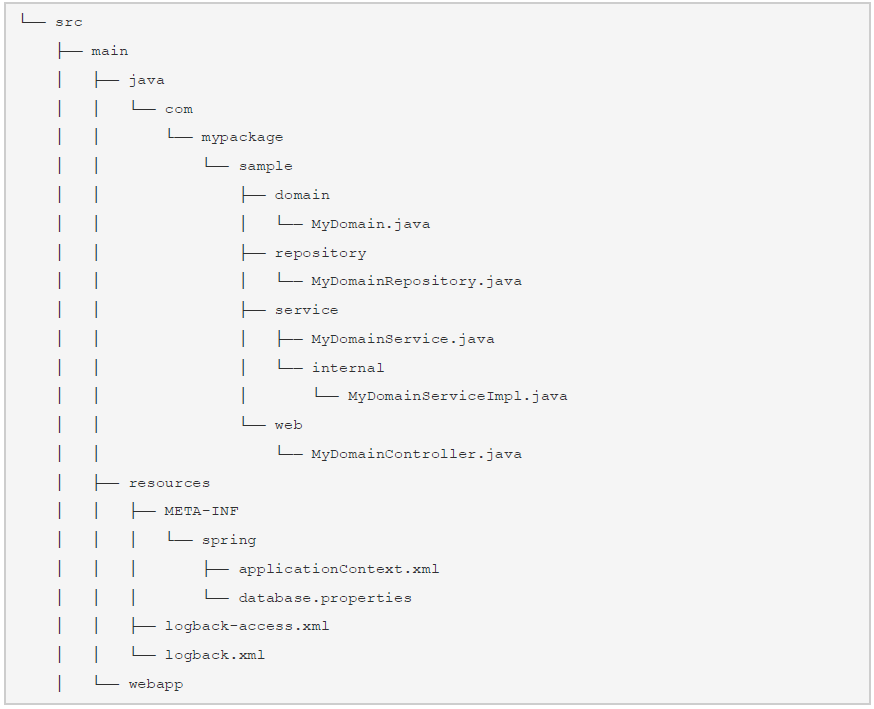Open applicationContext.xml file
Screen dimensions: 874x709
point(339,569)
